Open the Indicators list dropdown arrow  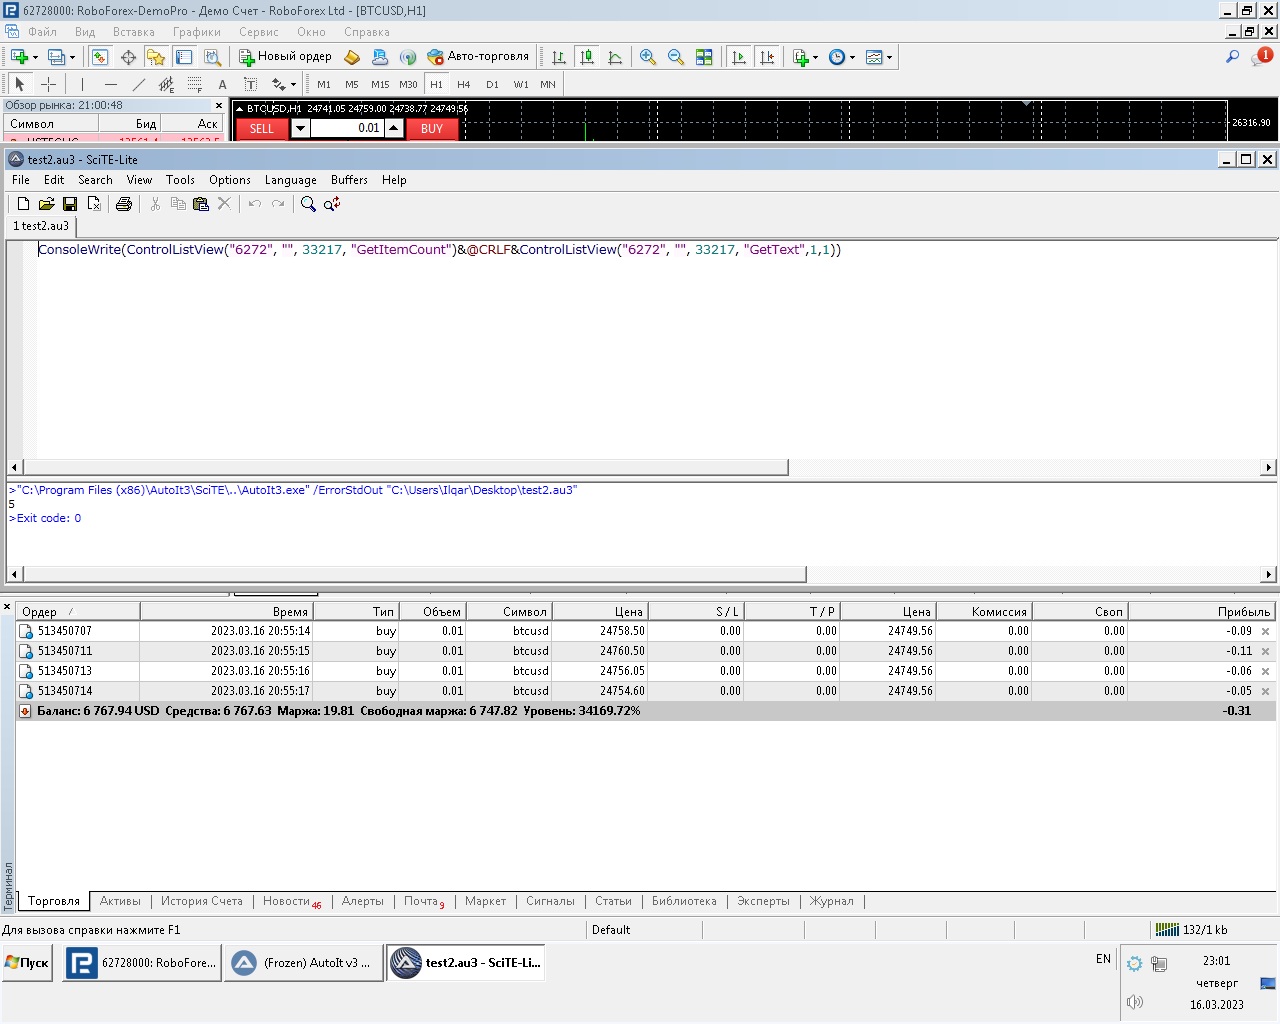coord(815,57)
